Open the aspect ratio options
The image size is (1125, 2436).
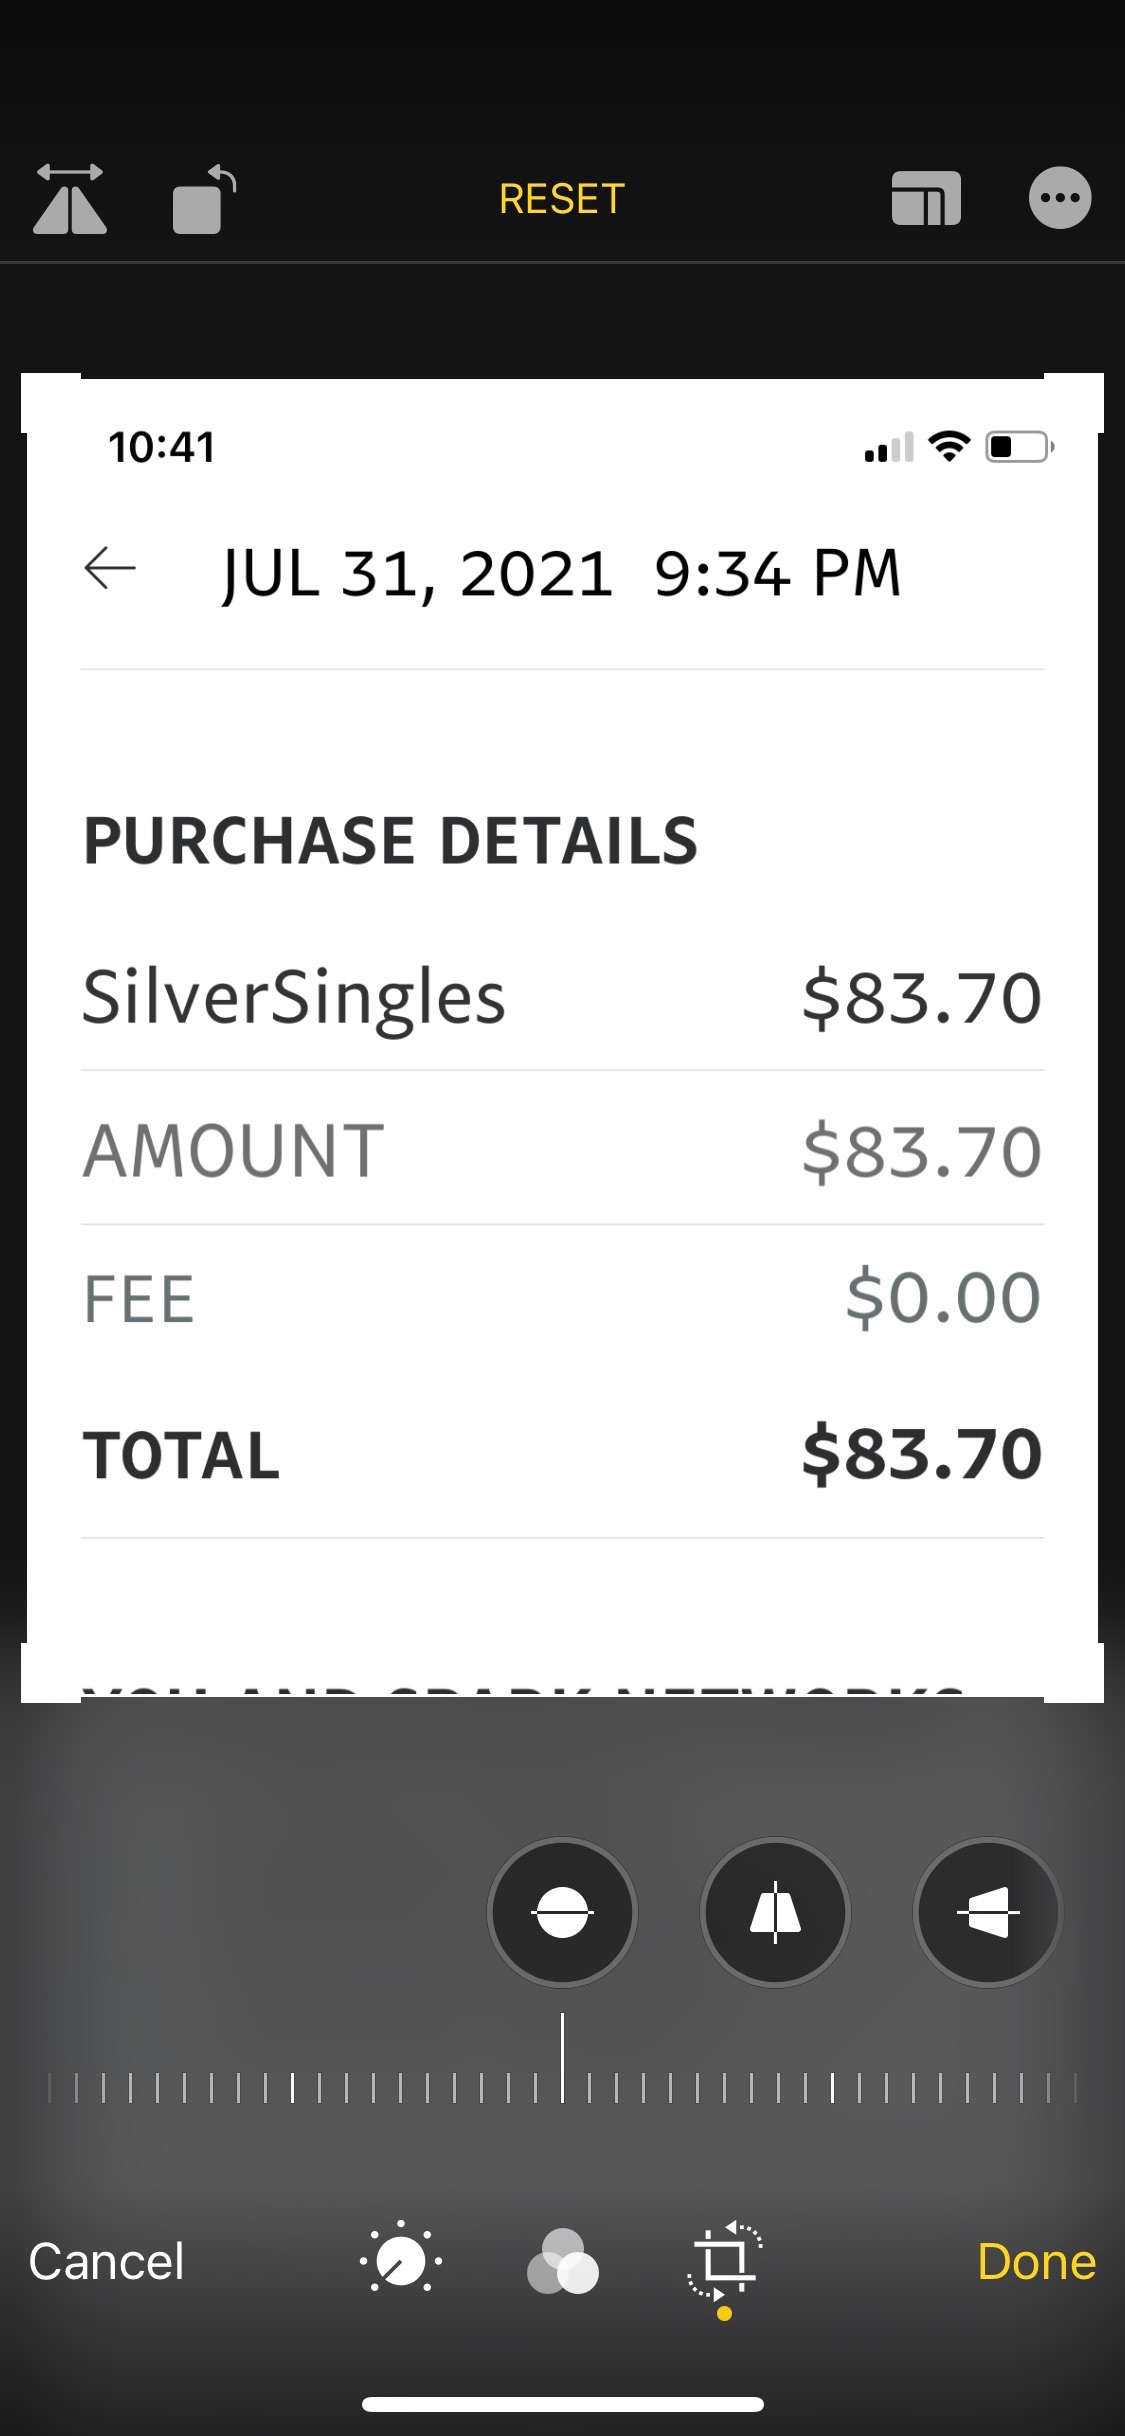(924, 198)
